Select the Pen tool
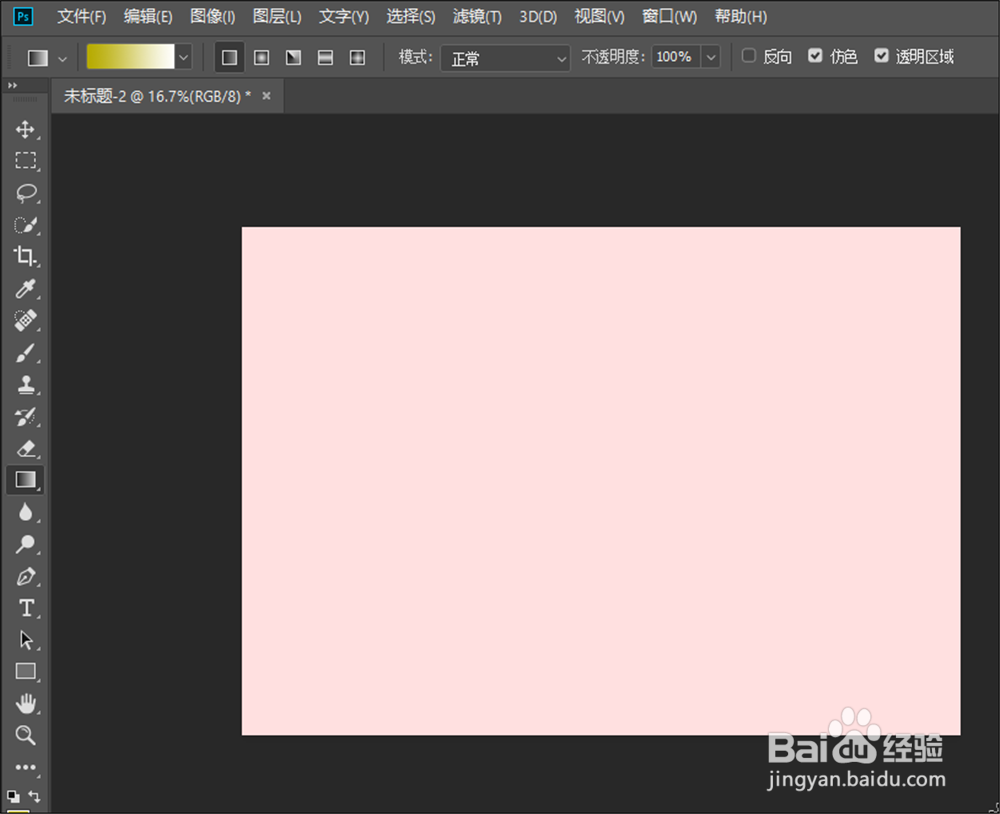The image size is (1000, 814). point(26,576)
